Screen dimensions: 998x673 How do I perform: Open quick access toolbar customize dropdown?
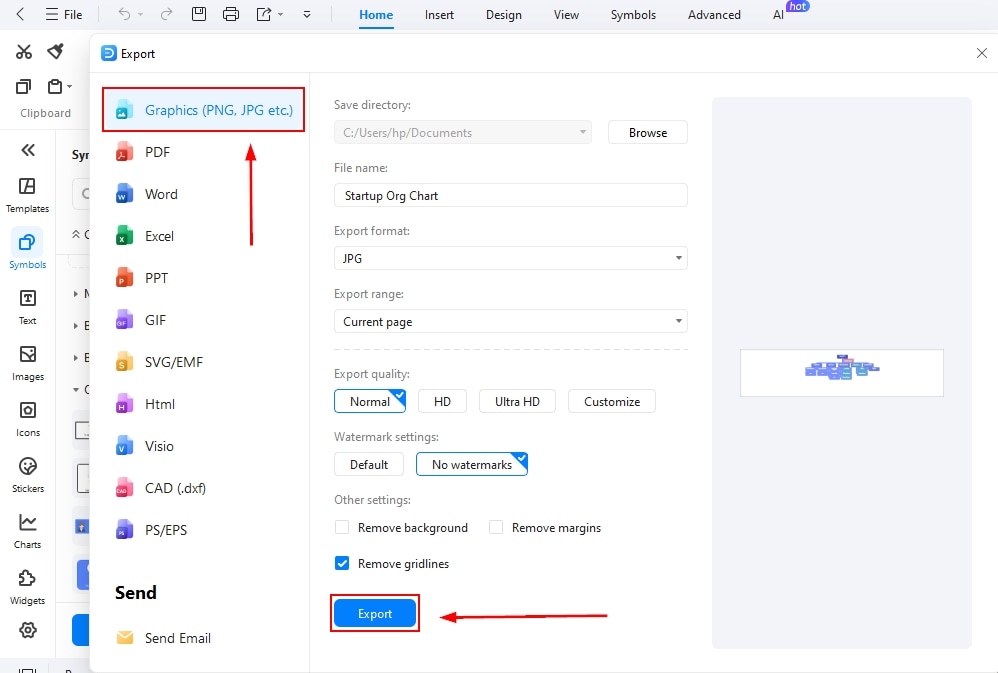point(307,14)
